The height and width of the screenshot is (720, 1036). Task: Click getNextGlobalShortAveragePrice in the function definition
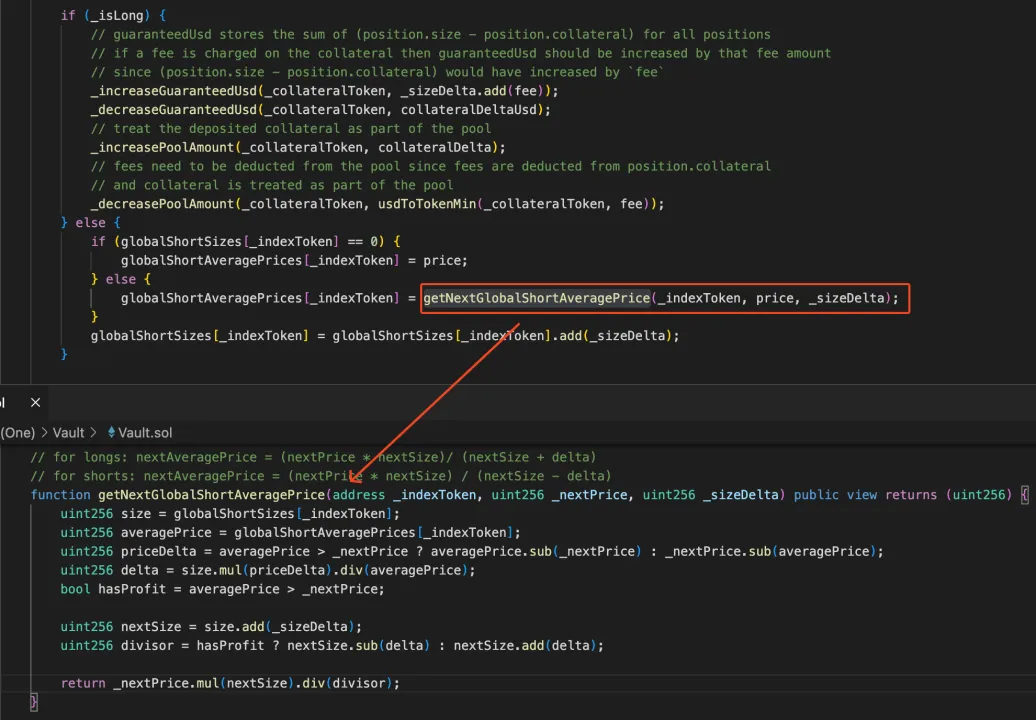pos(211,494)
